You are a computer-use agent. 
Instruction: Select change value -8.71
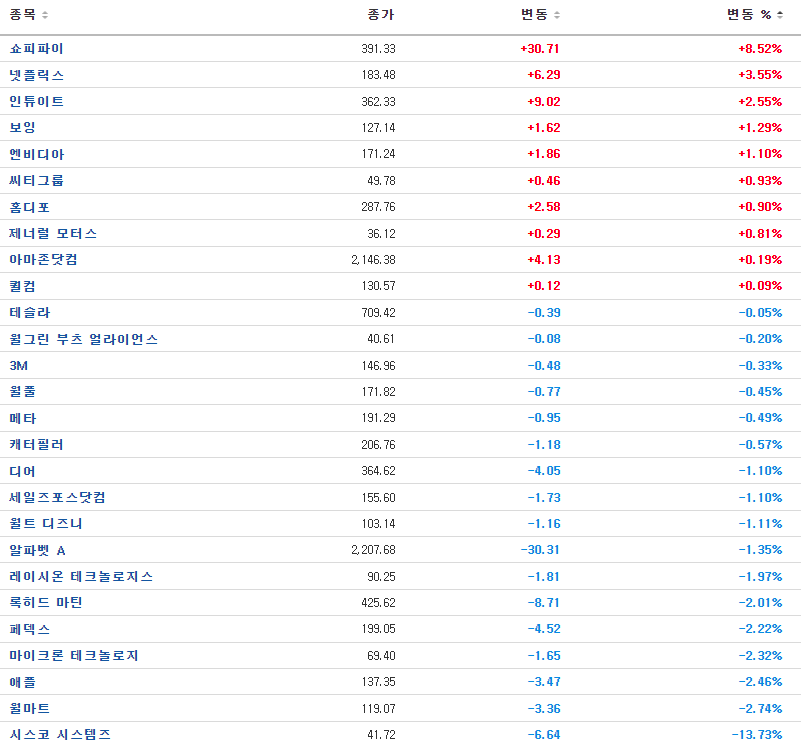(x=544, y=603)
